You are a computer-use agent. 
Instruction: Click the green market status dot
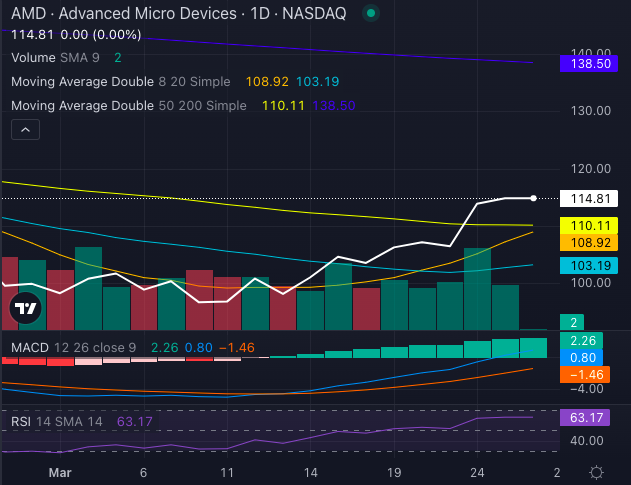coord(371,14)
